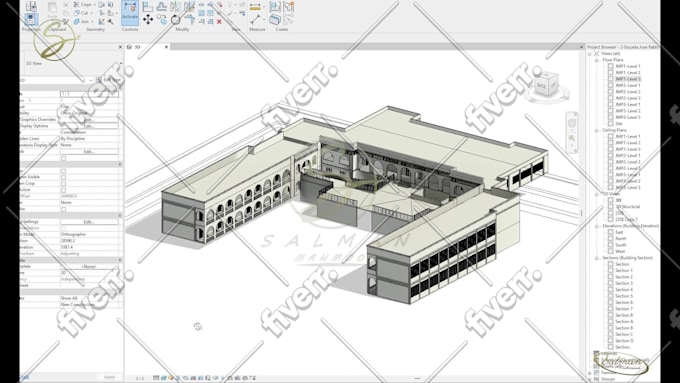This screenshot has height=383, width=680.
Task: Open Section 4 in Project Browser
Action: coord(624,290)
